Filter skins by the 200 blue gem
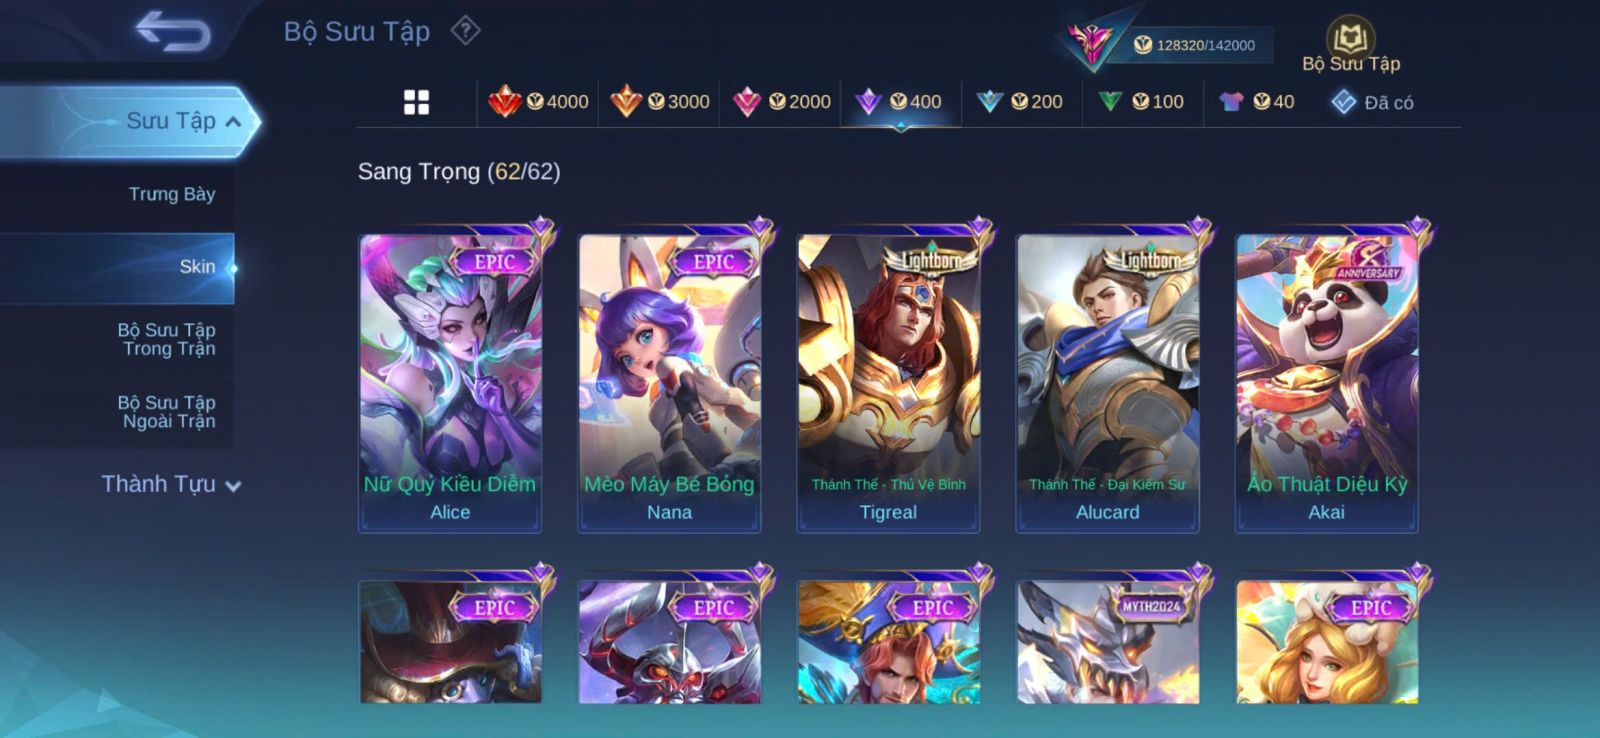Screen dimensions: 1600x738 [1020, 101]
